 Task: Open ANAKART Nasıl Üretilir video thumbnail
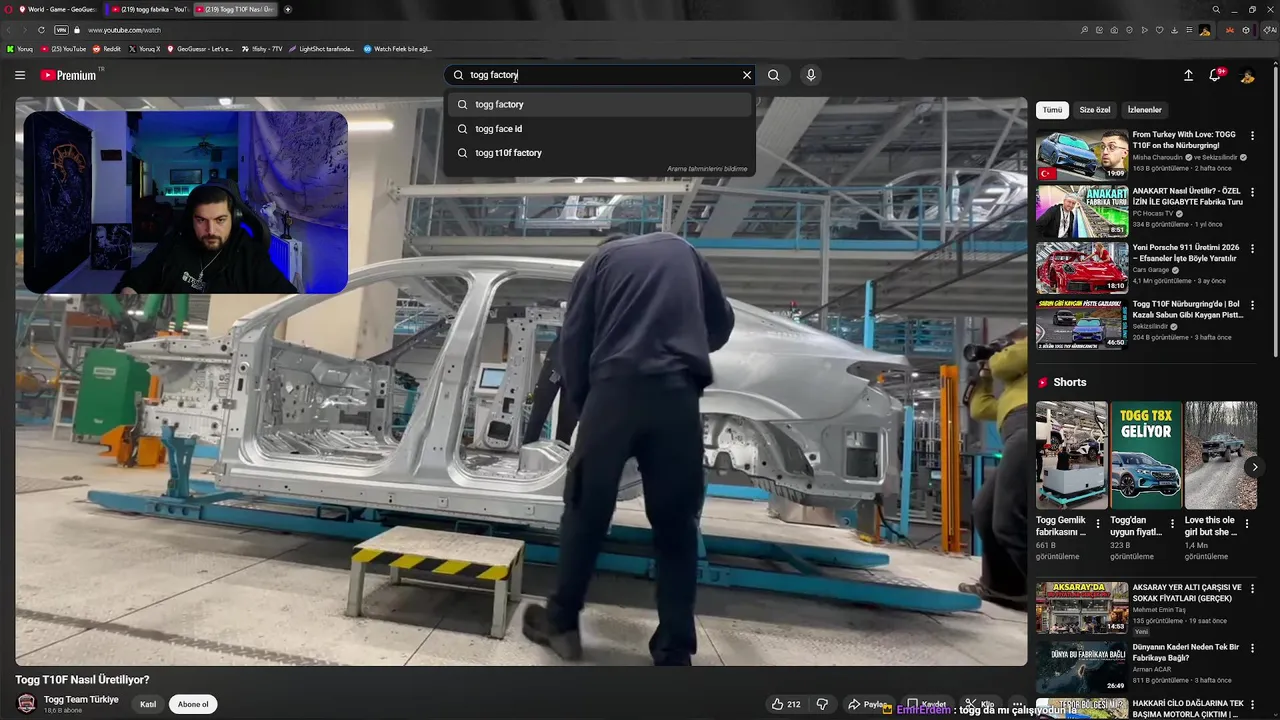[1082, 211]
